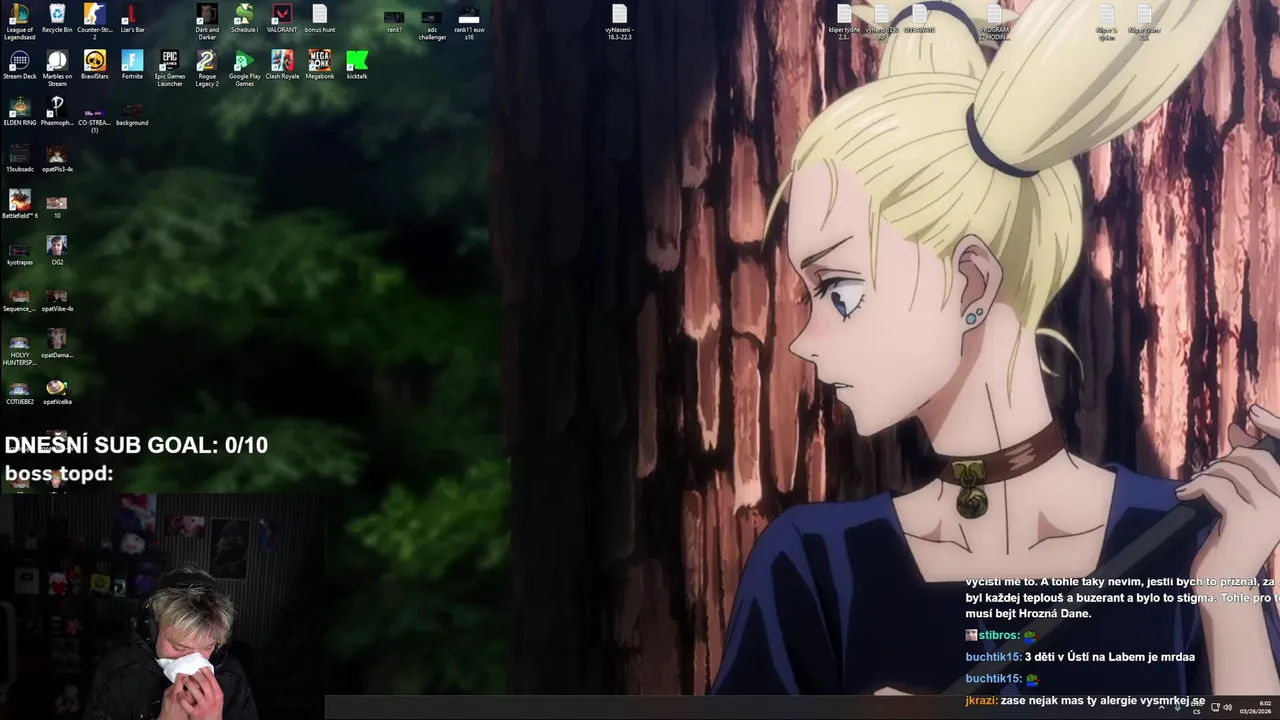
Task: Launch BrawlStars shortcut
Action: (94, 65)
